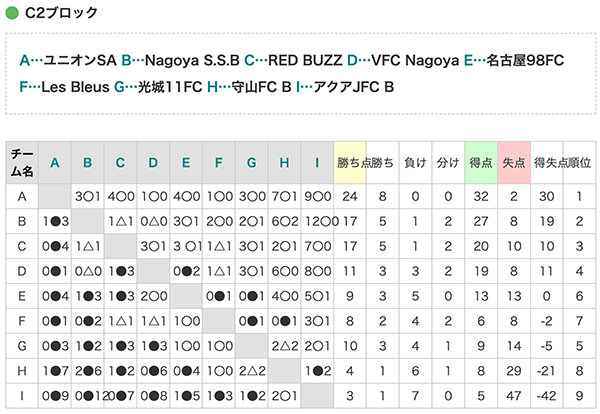Select the C2ブロック heading text
The height and width of the screenshot is (414, 600).
61,13
